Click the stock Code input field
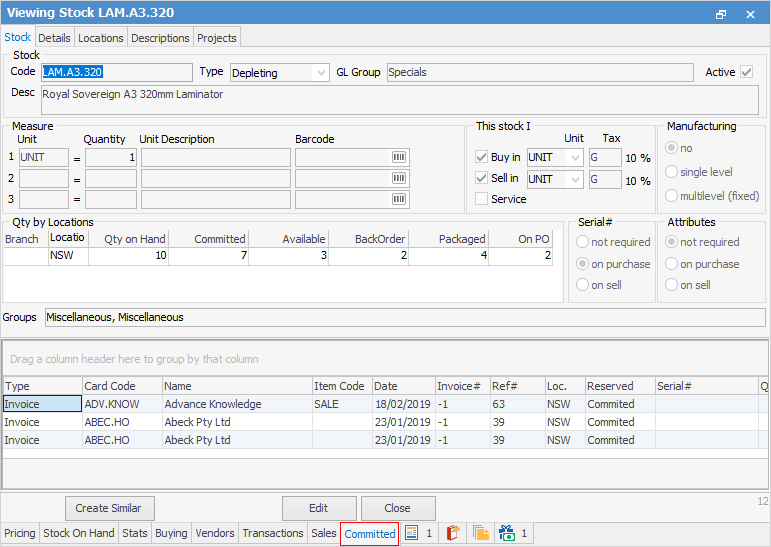This screenshot has height=547, width=771. 115,72
